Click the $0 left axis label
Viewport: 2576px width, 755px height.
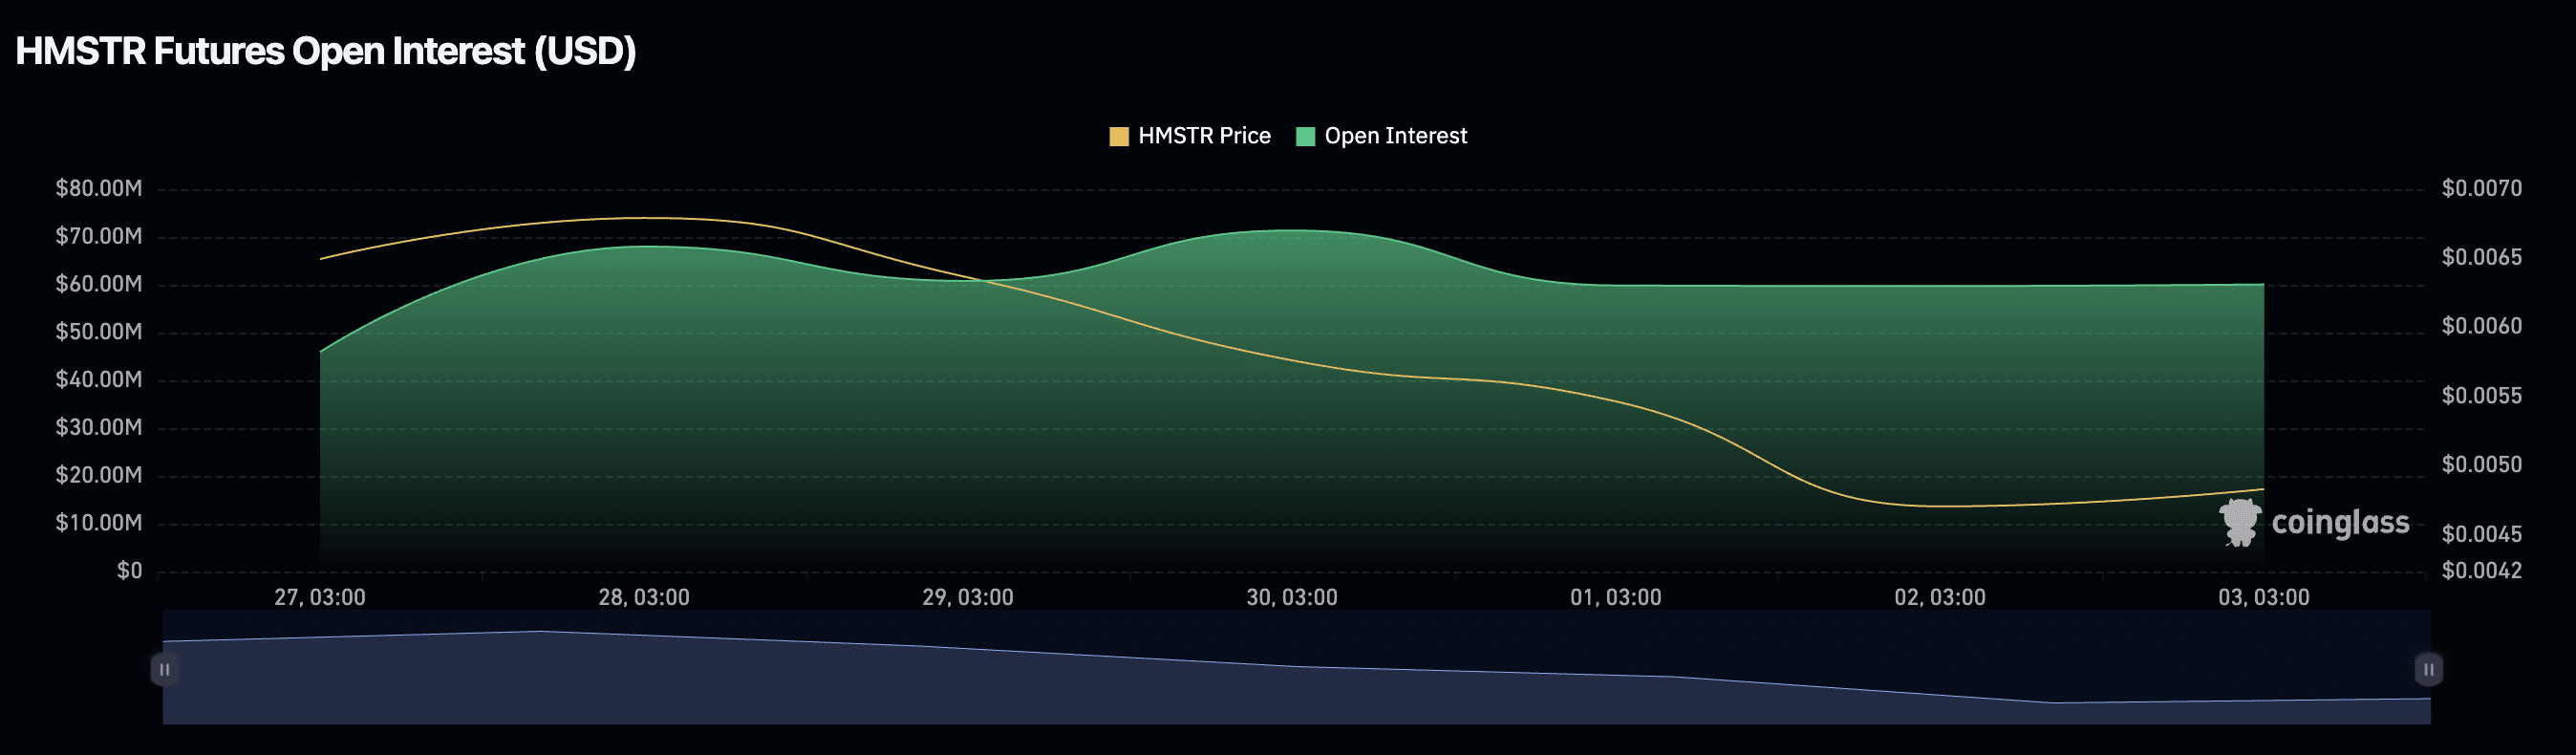pos(130,570)
